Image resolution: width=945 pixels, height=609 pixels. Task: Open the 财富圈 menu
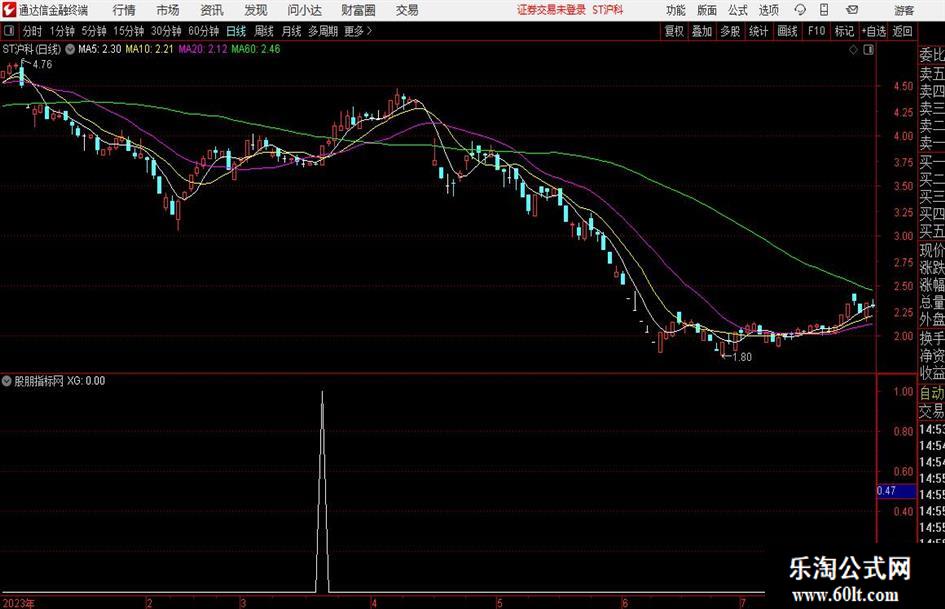pyautogui.click(x=358, y=10)
